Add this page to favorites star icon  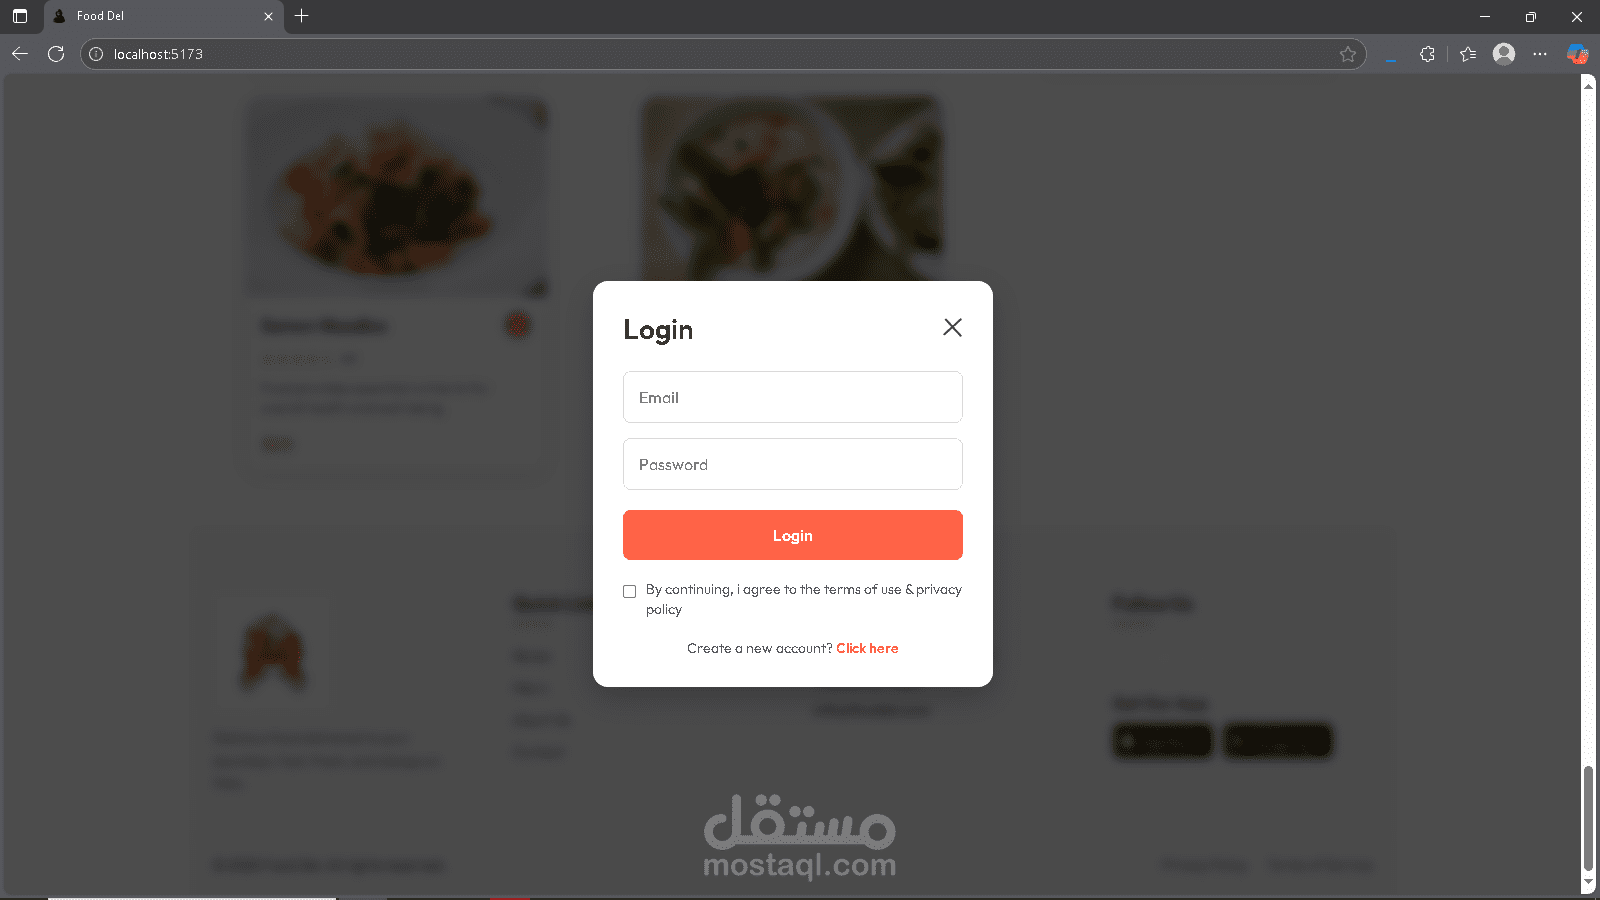1347,54
